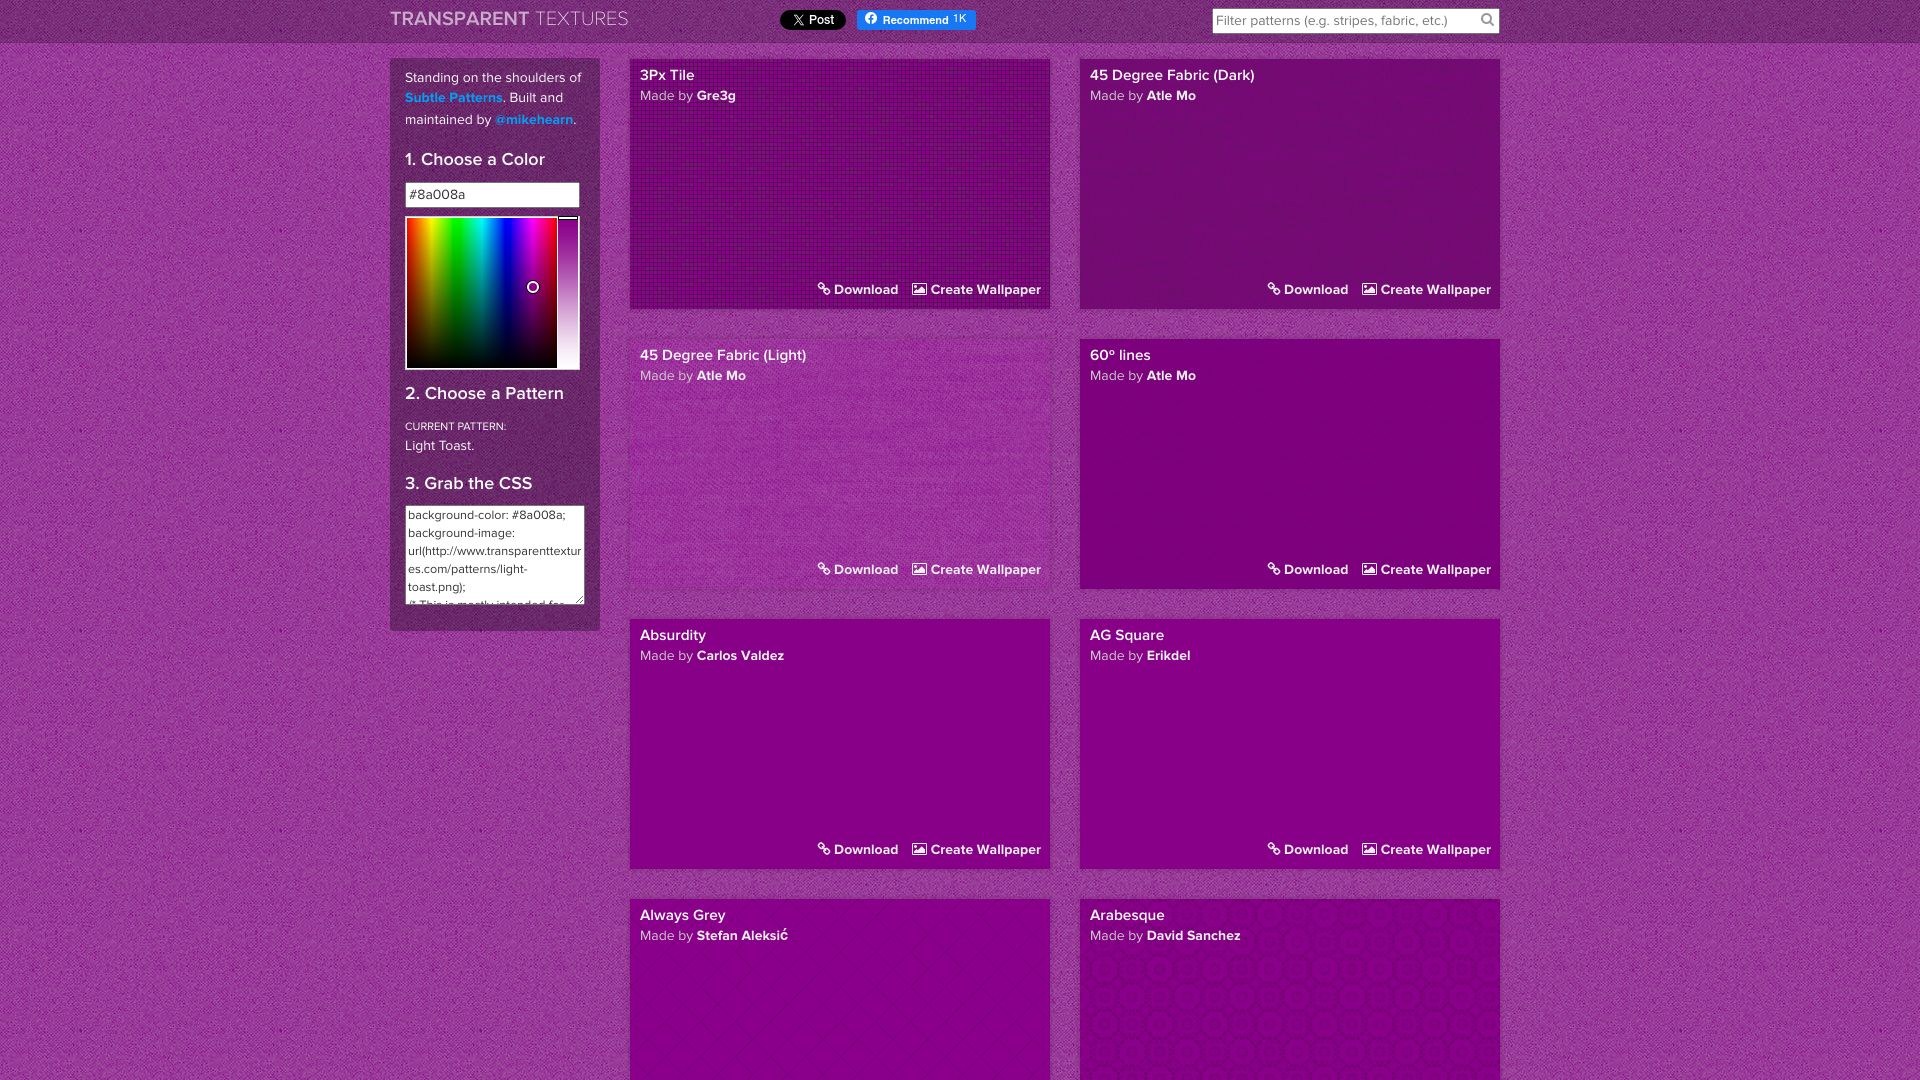Click wallpaper image icon for 60° lines
Screen dimensions: 1920x1080
[1369, 569]
